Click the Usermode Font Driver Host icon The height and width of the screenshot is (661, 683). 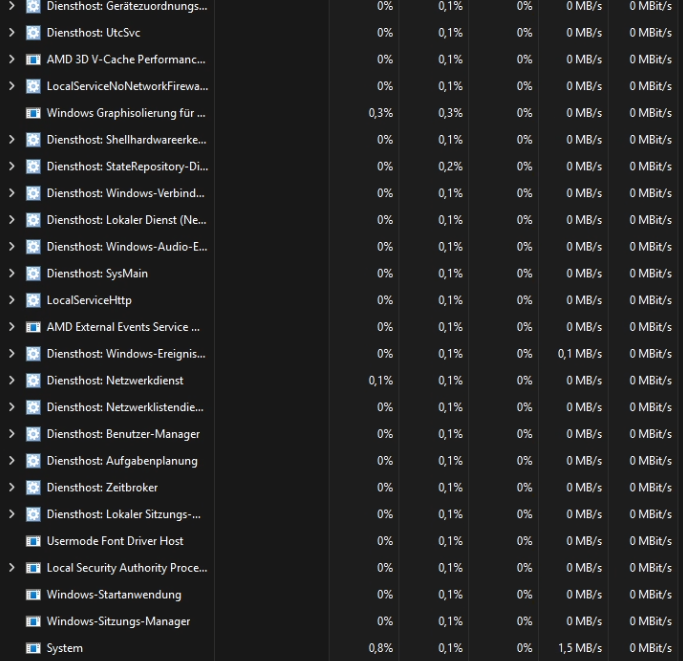(x=33, y=541)
